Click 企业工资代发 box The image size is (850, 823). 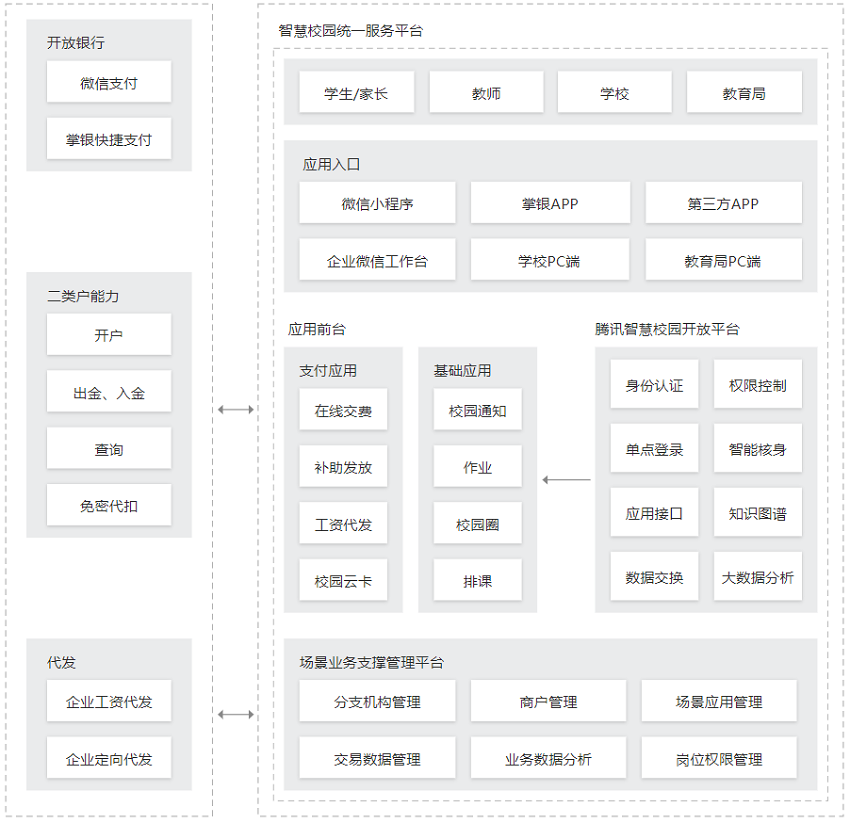(109, 701)
